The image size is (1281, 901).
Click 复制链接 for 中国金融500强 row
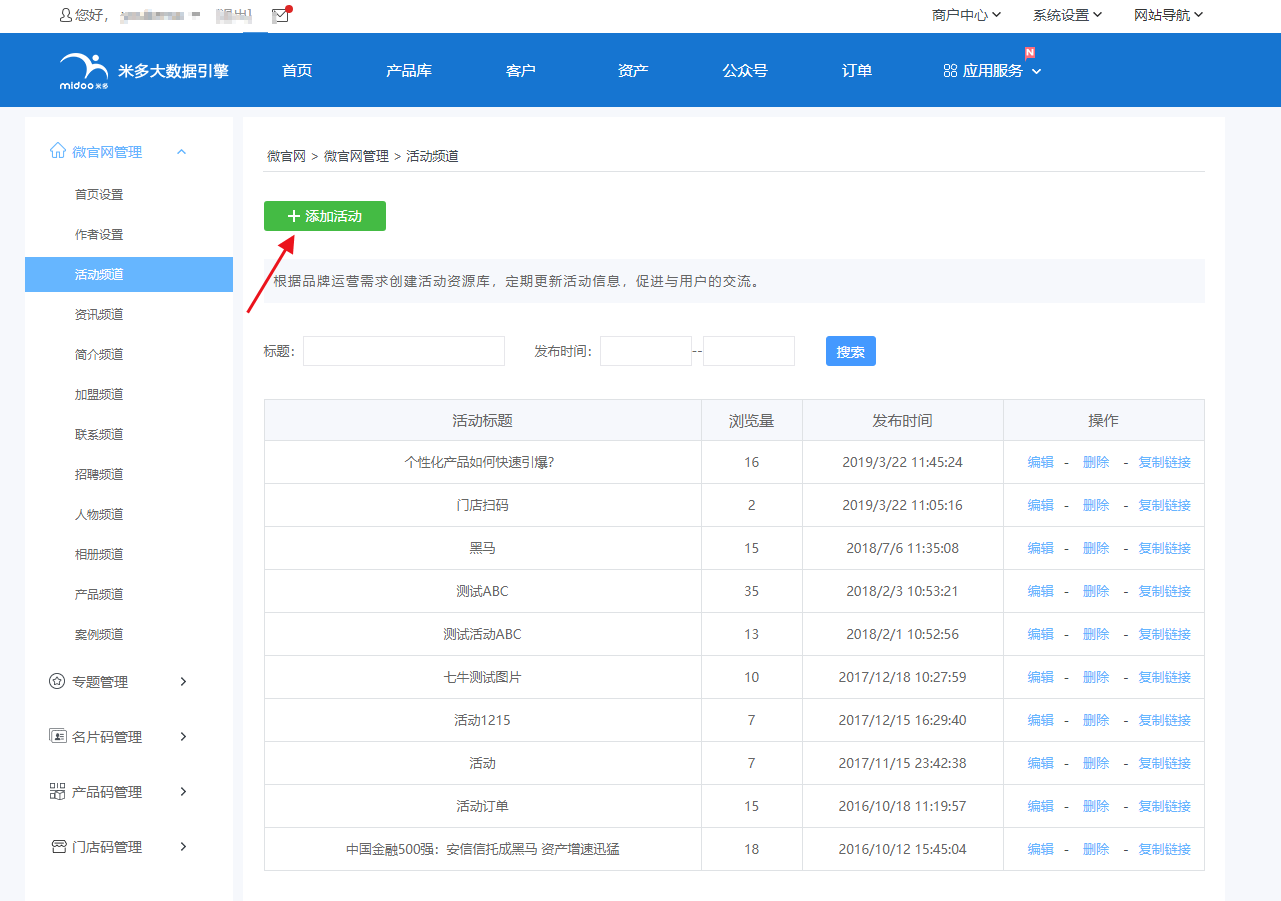[x=1165, y=849]
